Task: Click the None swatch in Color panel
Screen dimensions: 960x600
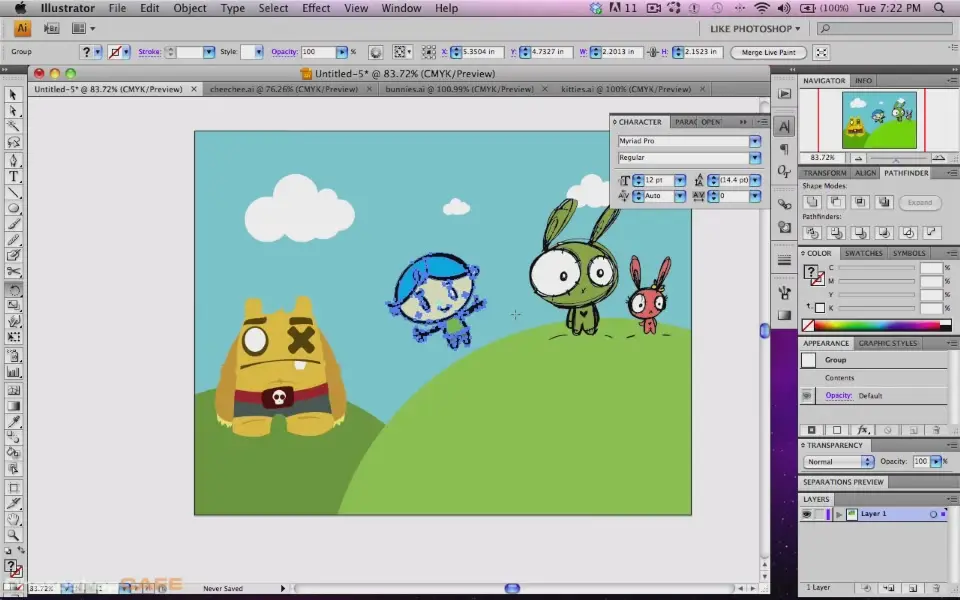Action: click(x=808, y=326)
